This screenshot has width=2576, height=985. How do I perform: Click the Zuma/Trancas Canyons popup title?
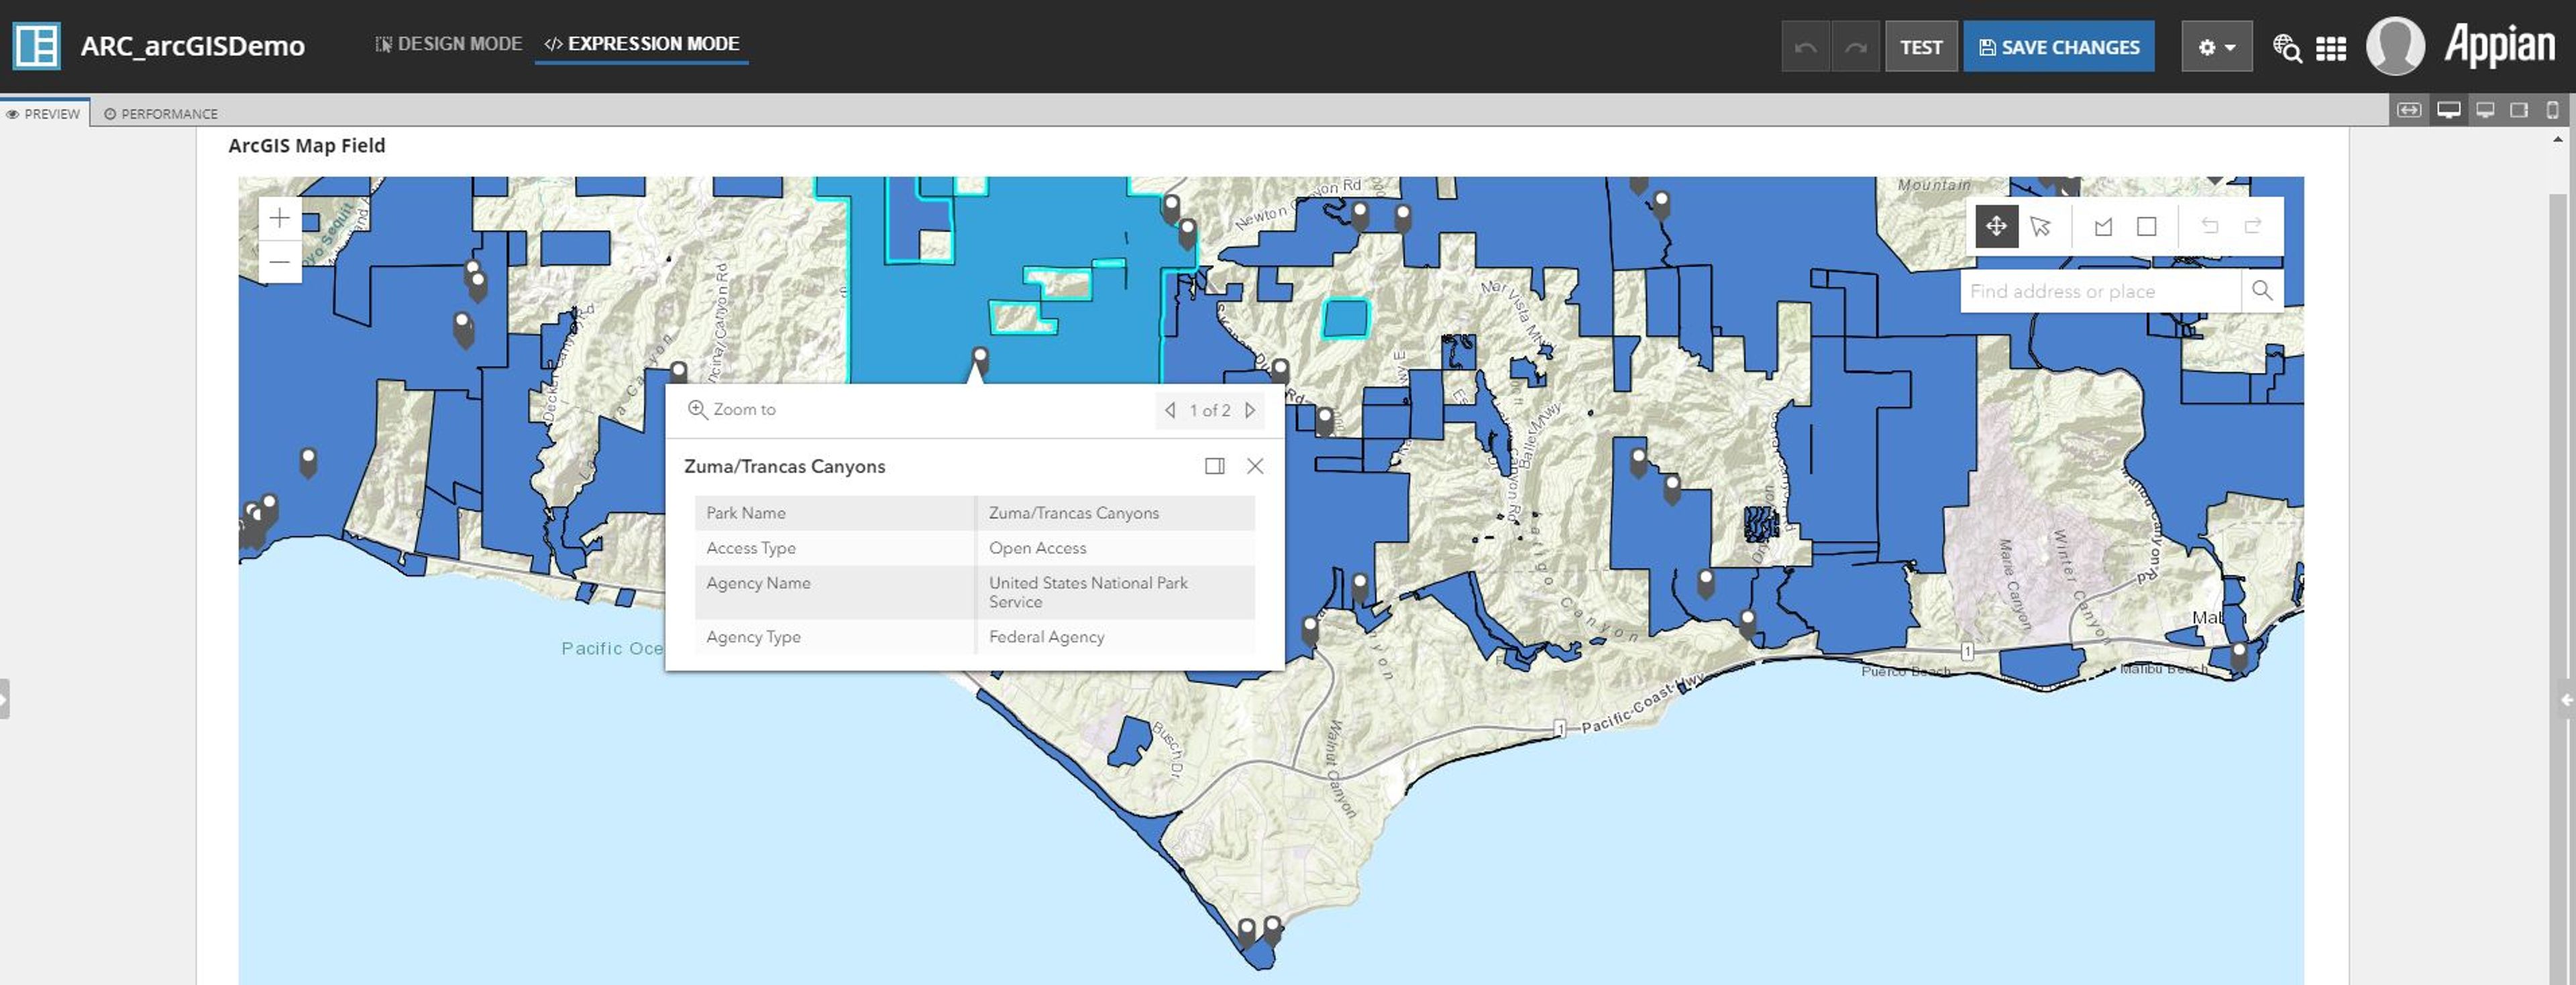coord(785,466)
